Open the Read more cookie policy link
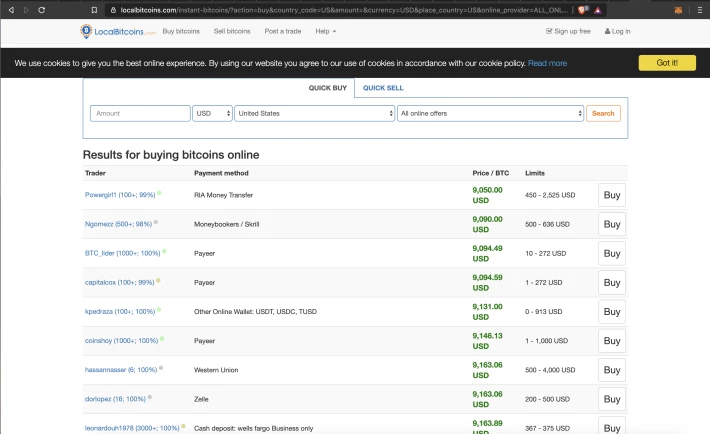Viewport: 710px width, 434px height. pyautogui.click(x=547, y=63)
